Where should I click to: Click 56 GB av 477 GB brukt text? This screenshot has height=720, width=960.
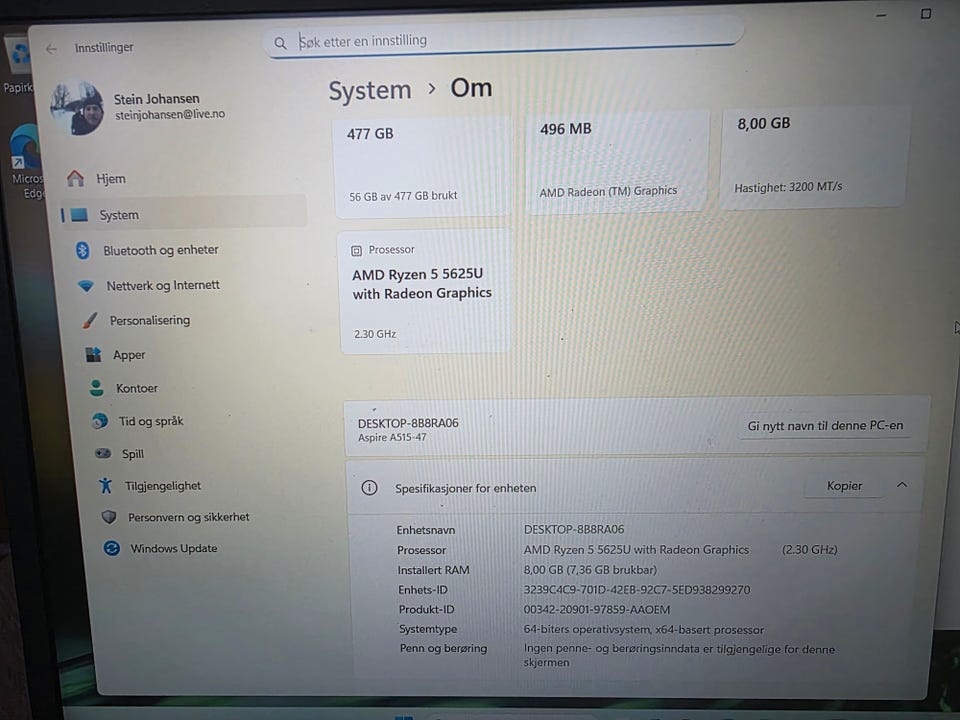(403, 196)
